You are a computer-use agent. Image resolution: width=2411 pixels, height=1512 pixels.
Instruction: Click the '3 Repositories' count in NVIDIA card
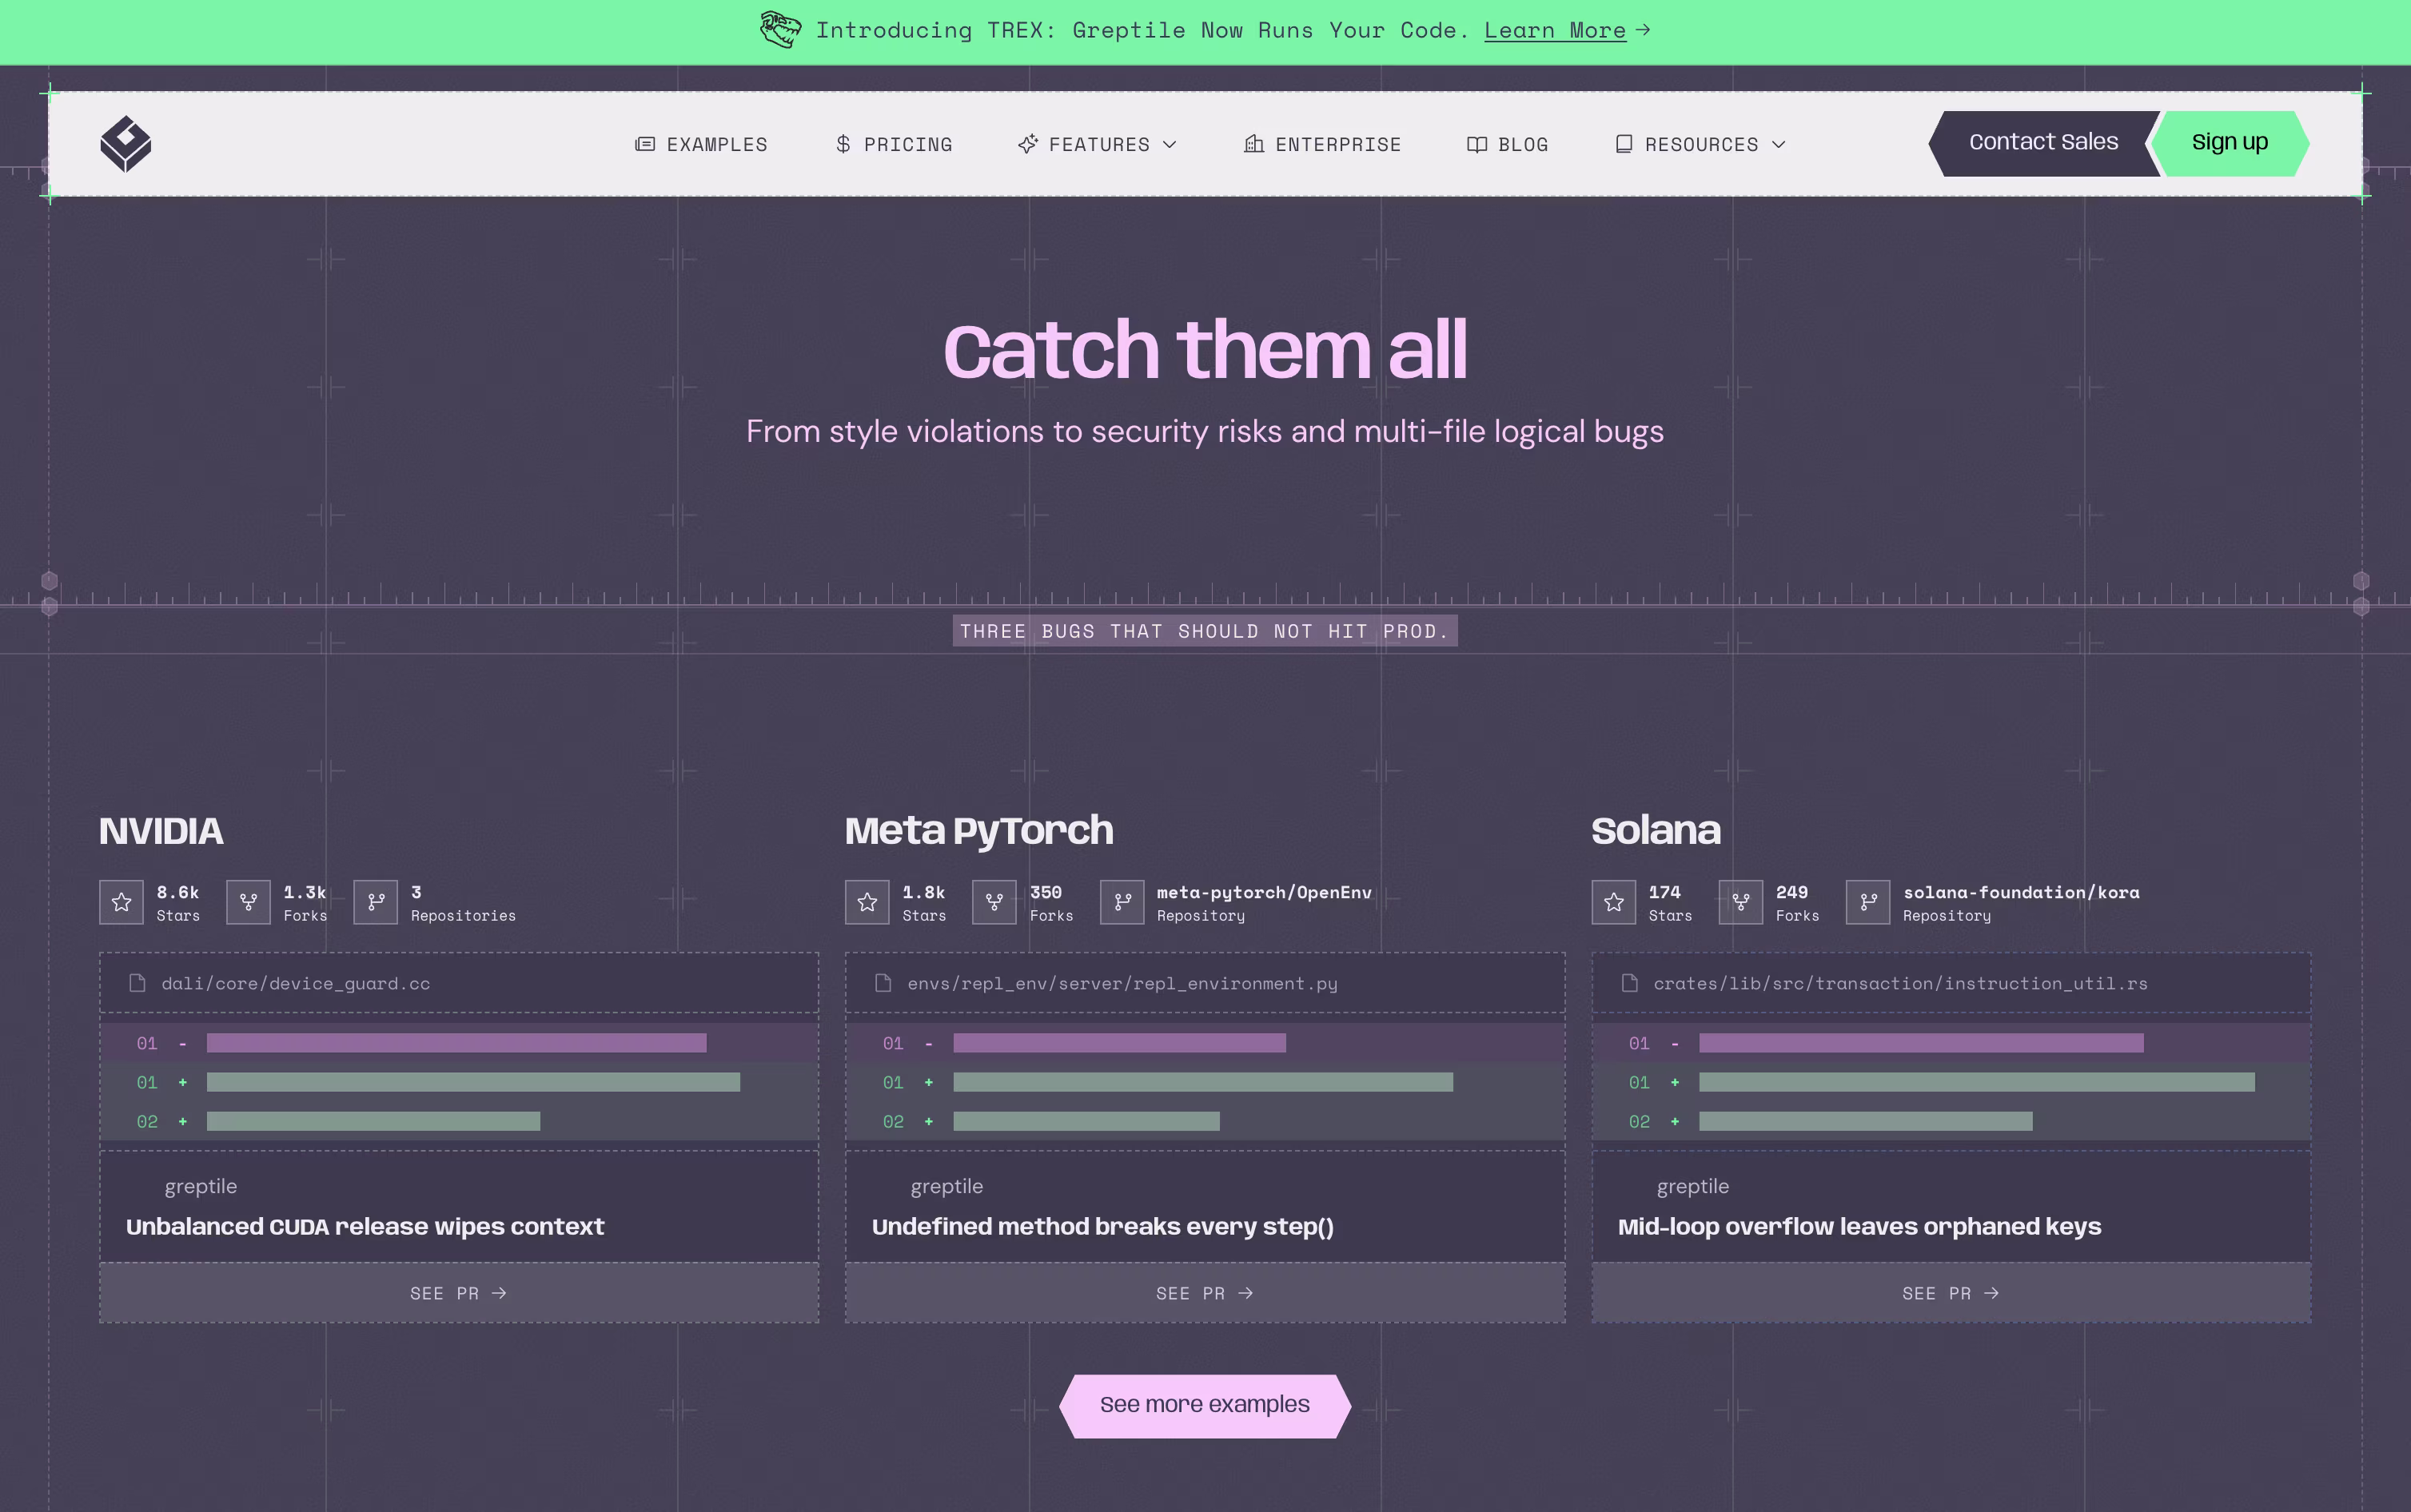point(463,903)
